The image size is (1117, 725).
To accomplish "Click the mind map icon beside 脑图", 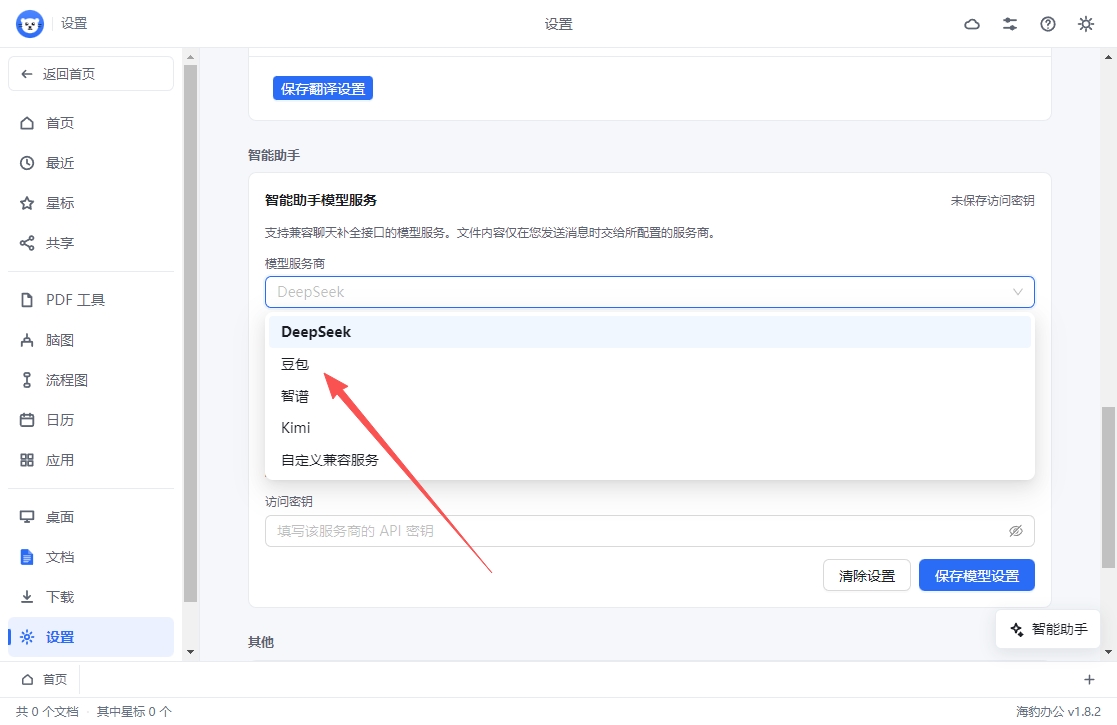I will click(x=27, y=340).
